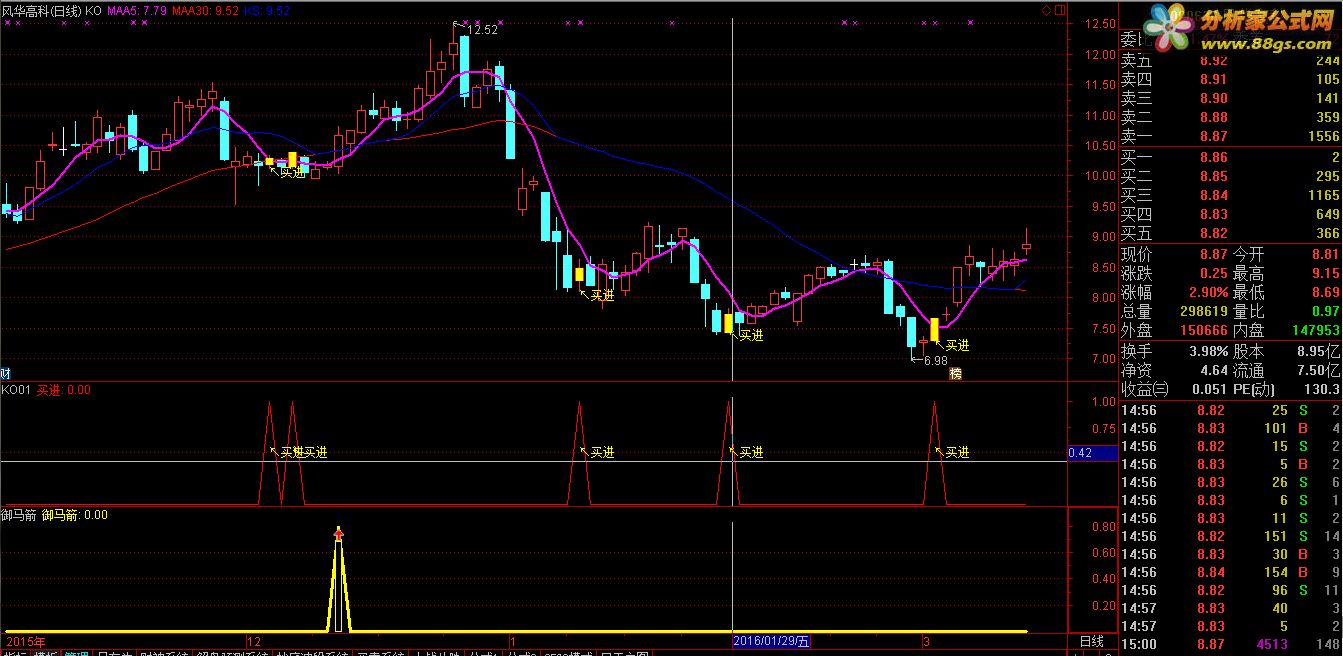This screenshot has width=1343, height=656.
Task: Select the 日线 period button at bottom right
Action: (1091, 641)
